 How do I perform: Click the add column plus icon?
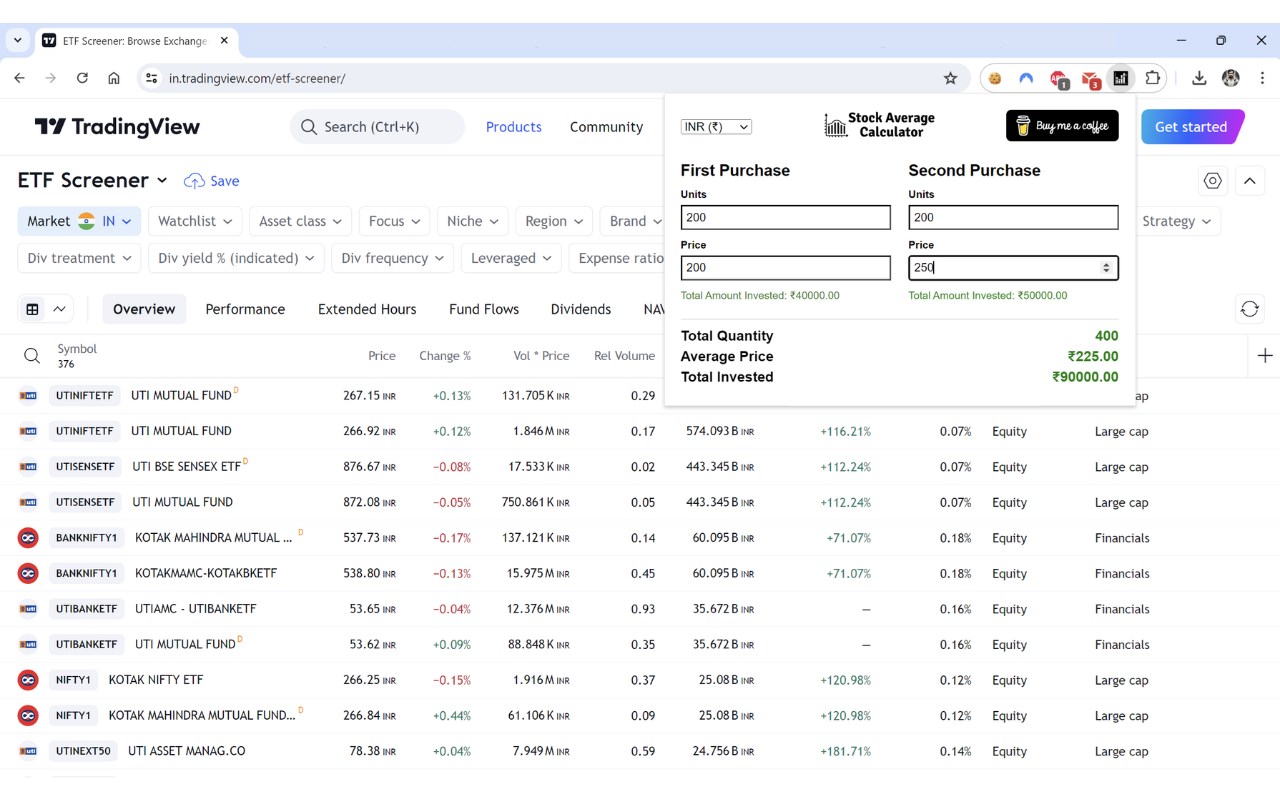(x=1265, y=356)
